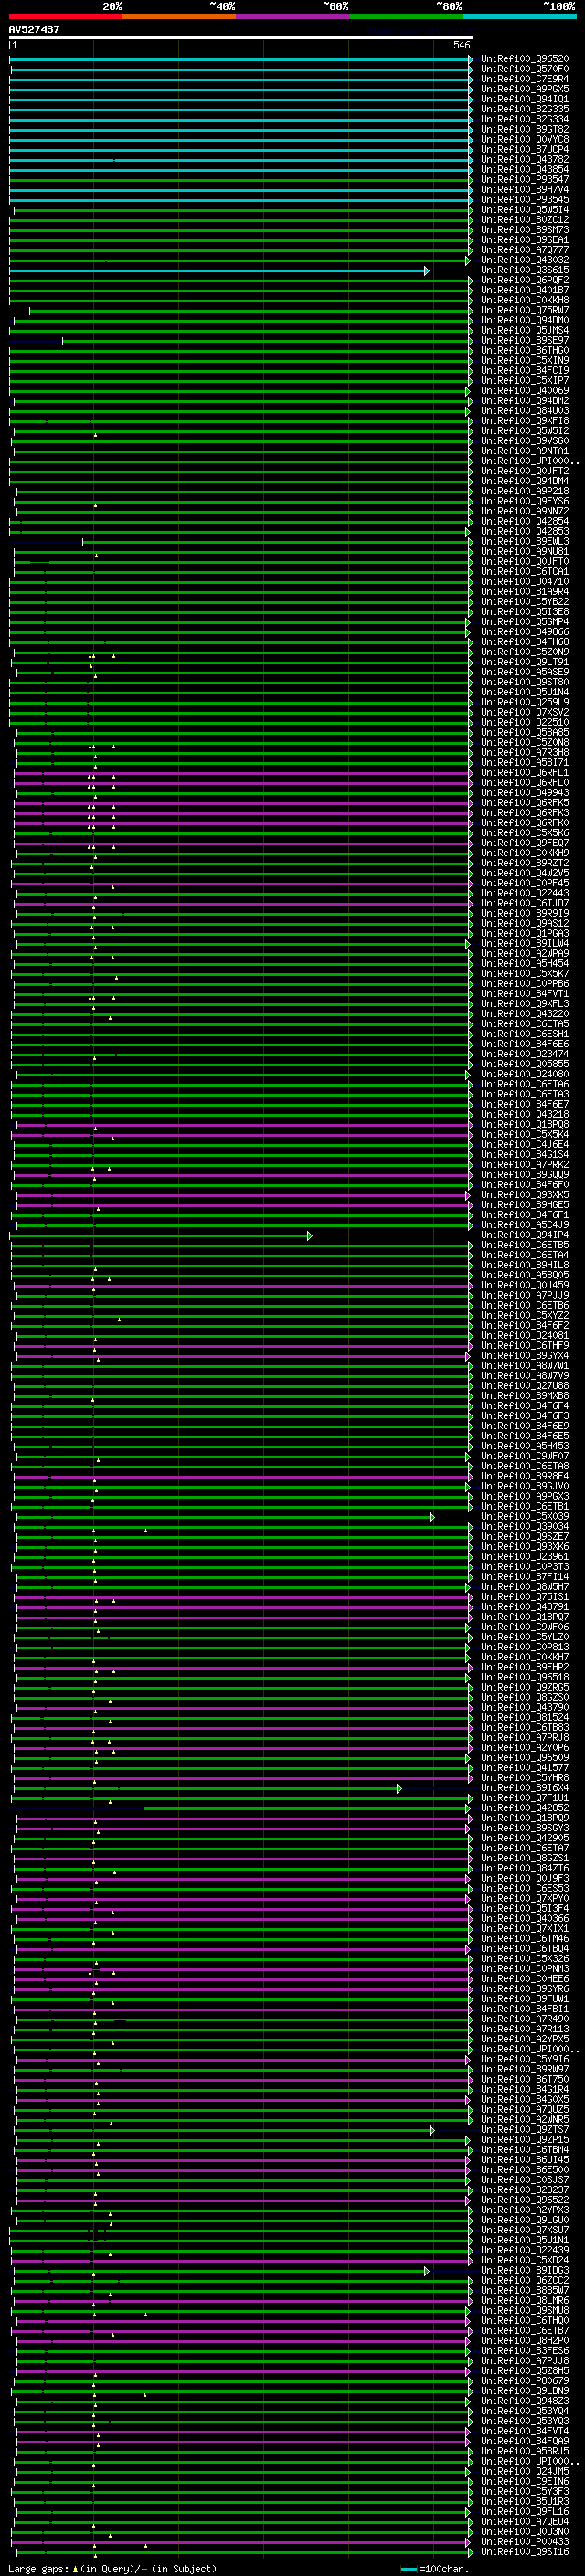Image resolution: width=585 pixels, height=2576 pixels.
Task: Click the green ~80% identity legend segment
Action: pyautogui.click(x=406, y=16)
